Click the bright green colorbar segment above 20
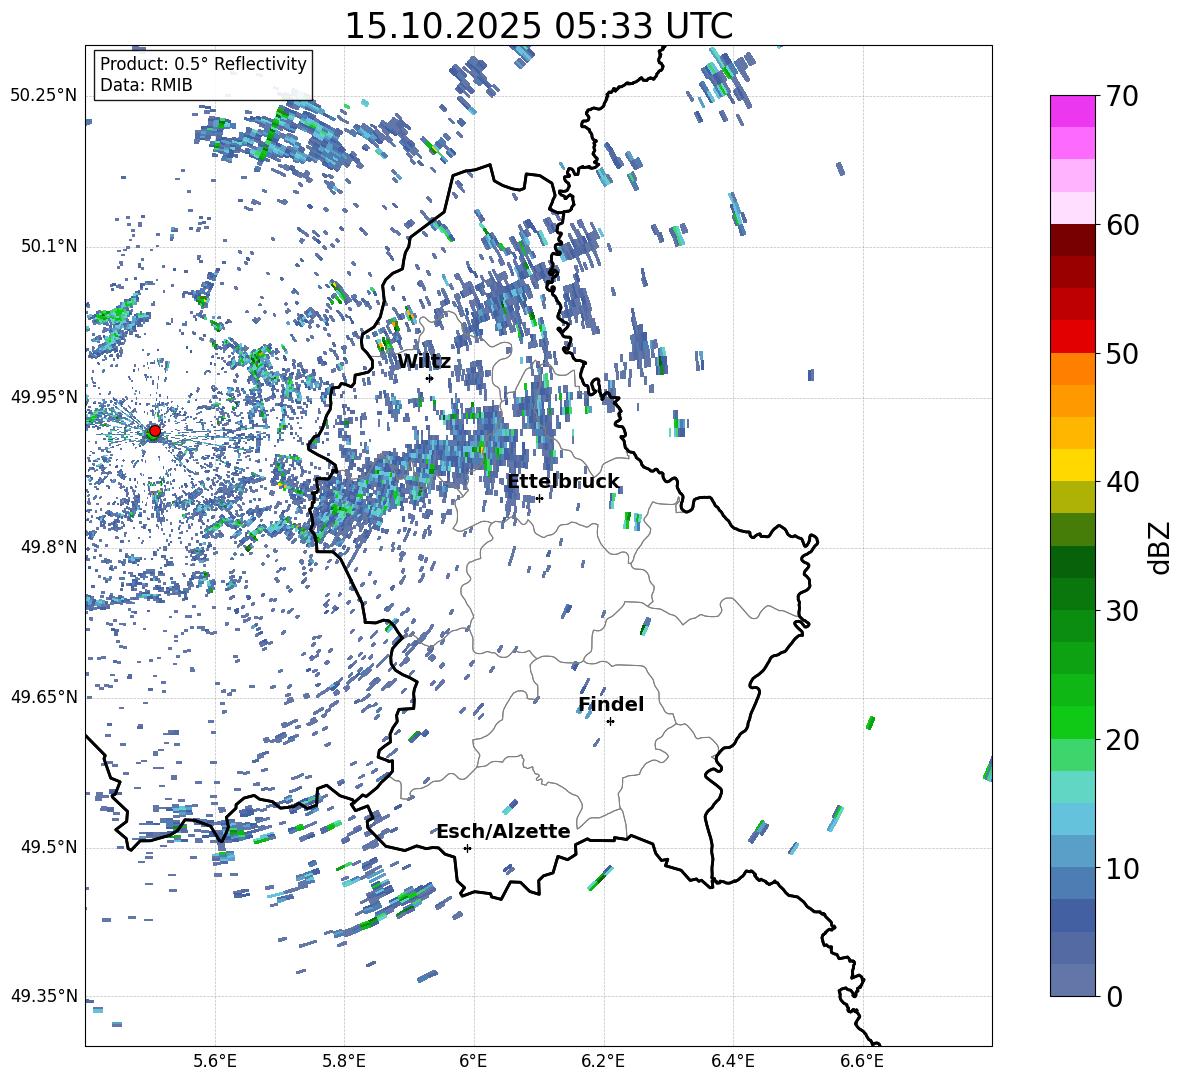The height and width of the screenshot is (1081, 1184). tap(1073, 722)
